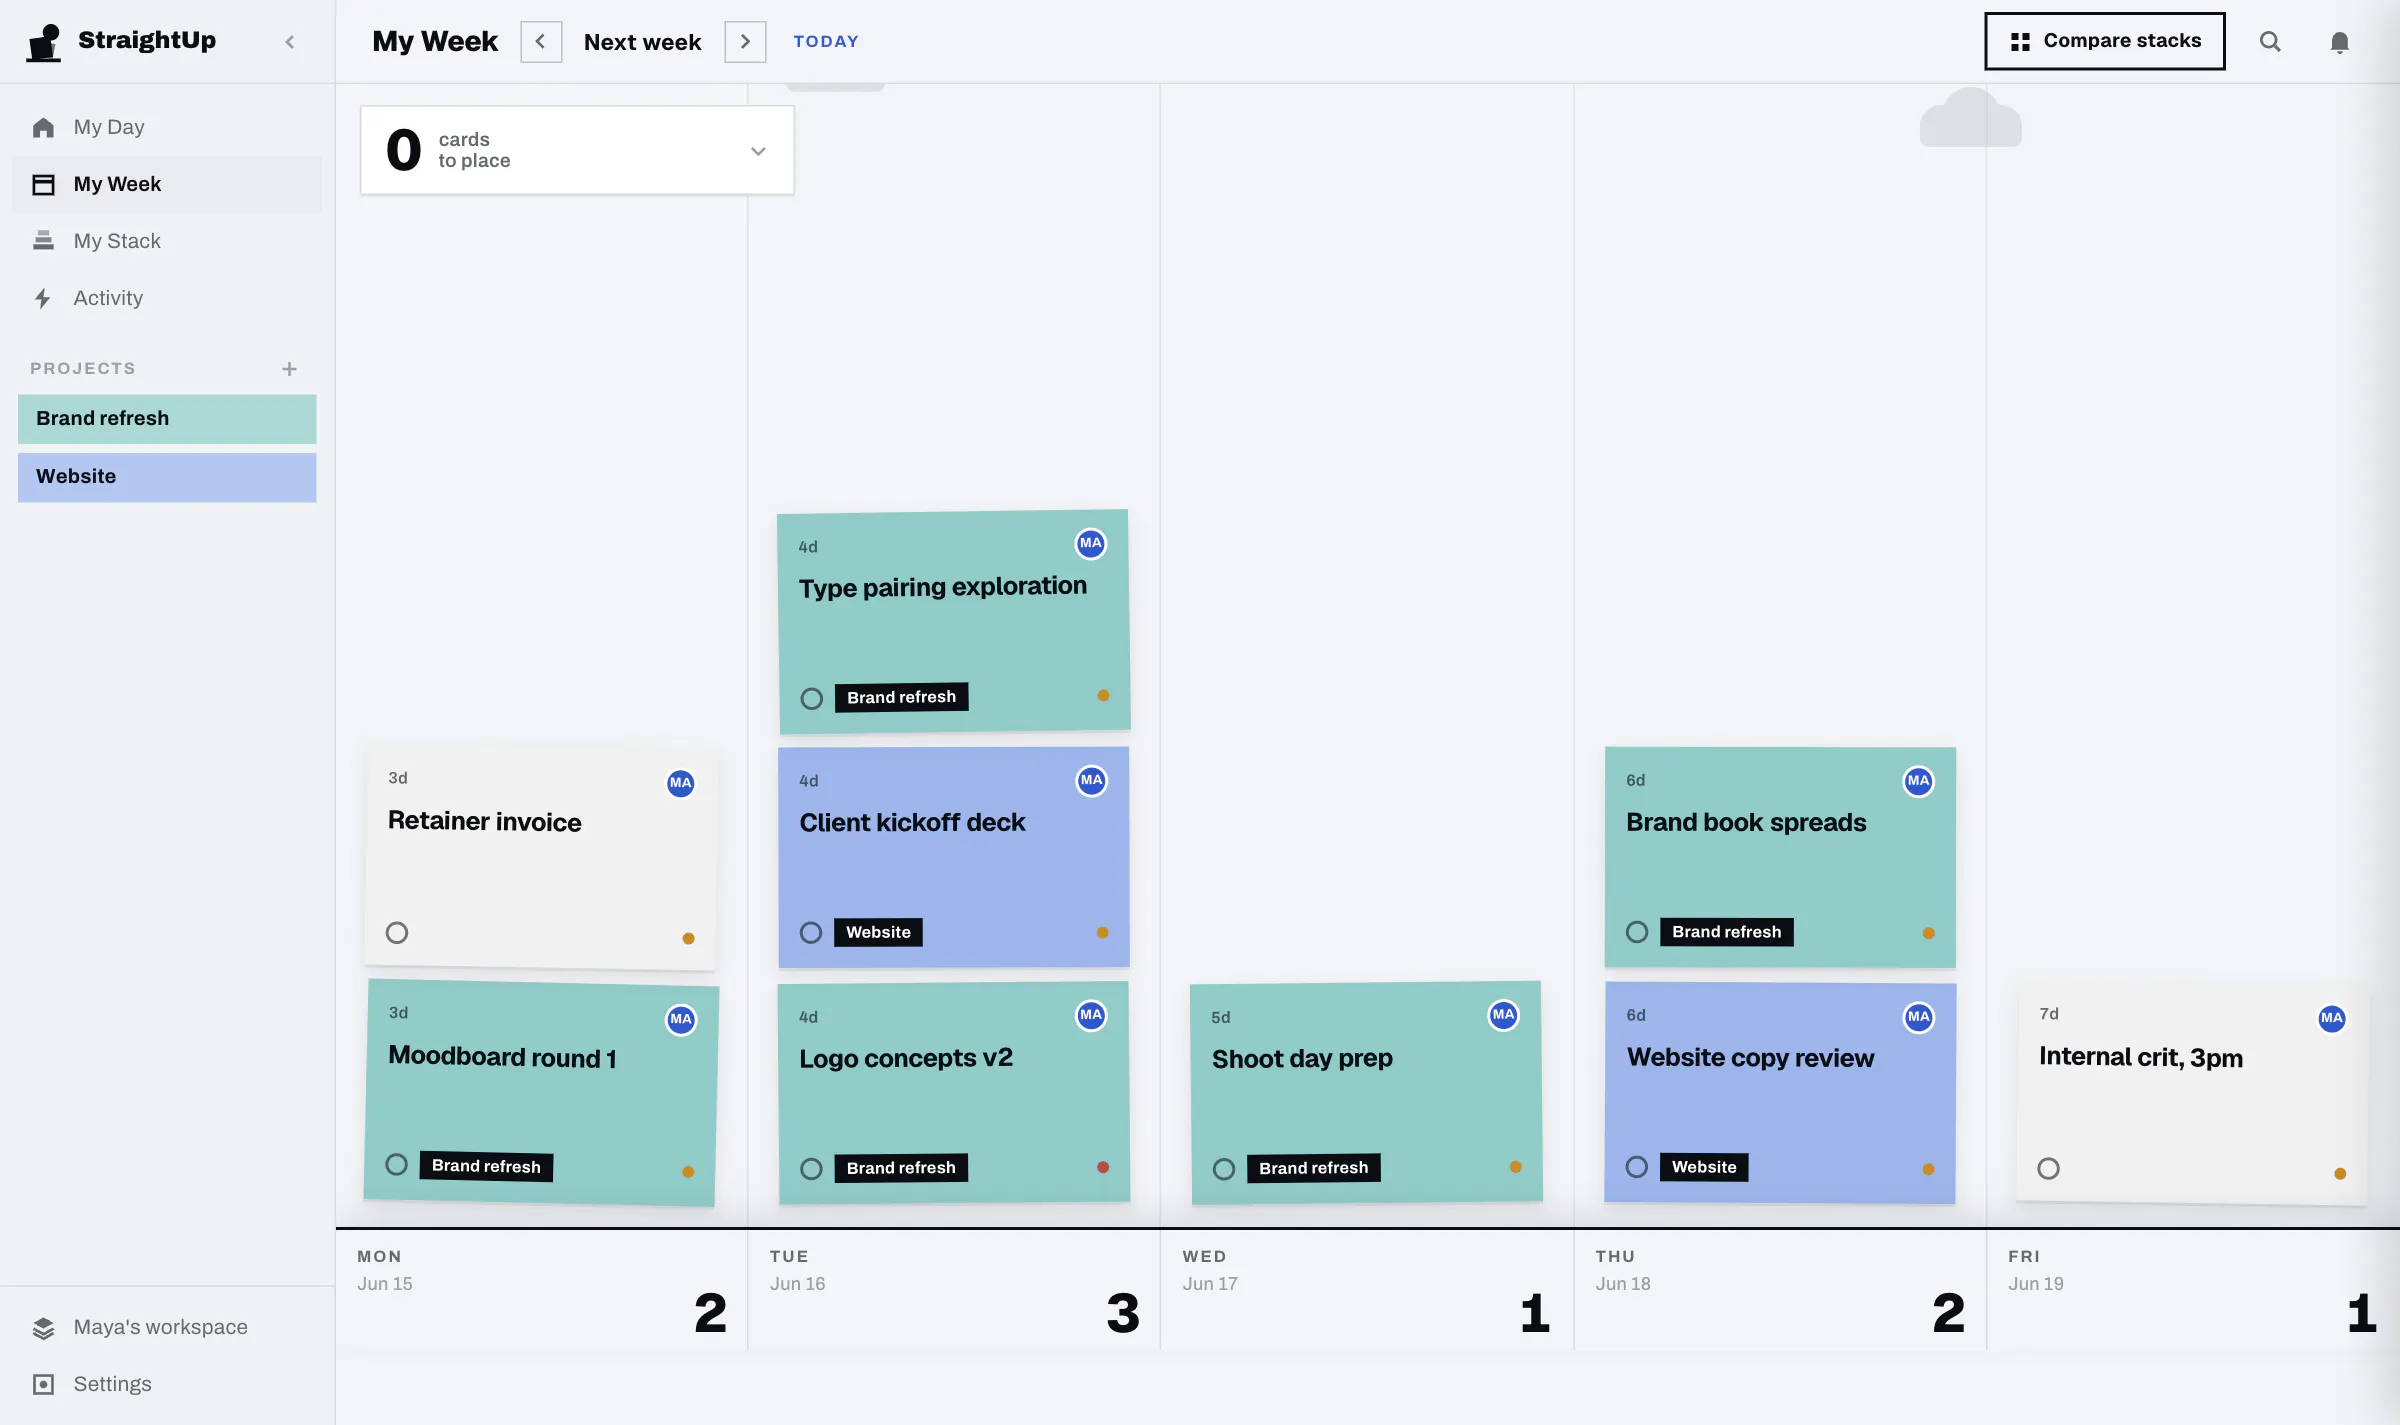
Task: Open search with the magnifier icon
Action: tap(2270, 42)
